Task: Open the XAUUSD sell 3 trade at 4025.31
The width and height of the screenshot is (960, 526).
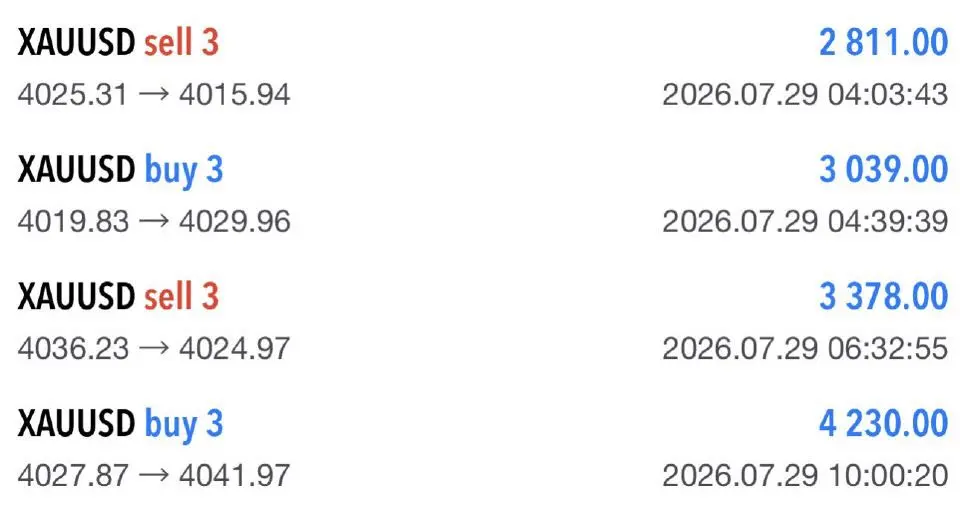Action: pos(482,67)
